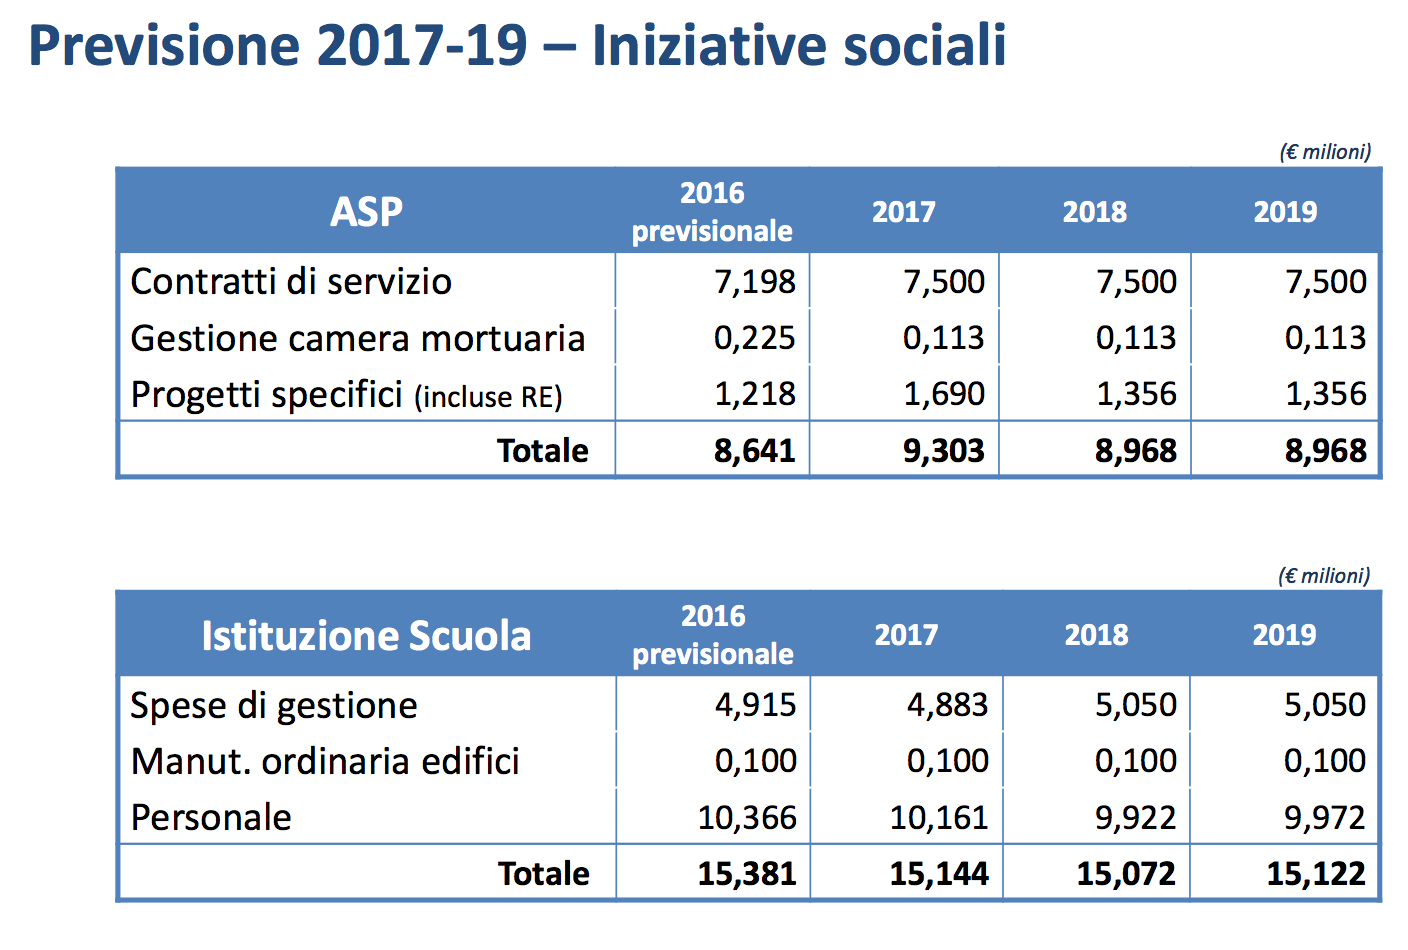Click the Progetti specifici 2017 value 1,690

pyautogui.click(x=943, y=395)
